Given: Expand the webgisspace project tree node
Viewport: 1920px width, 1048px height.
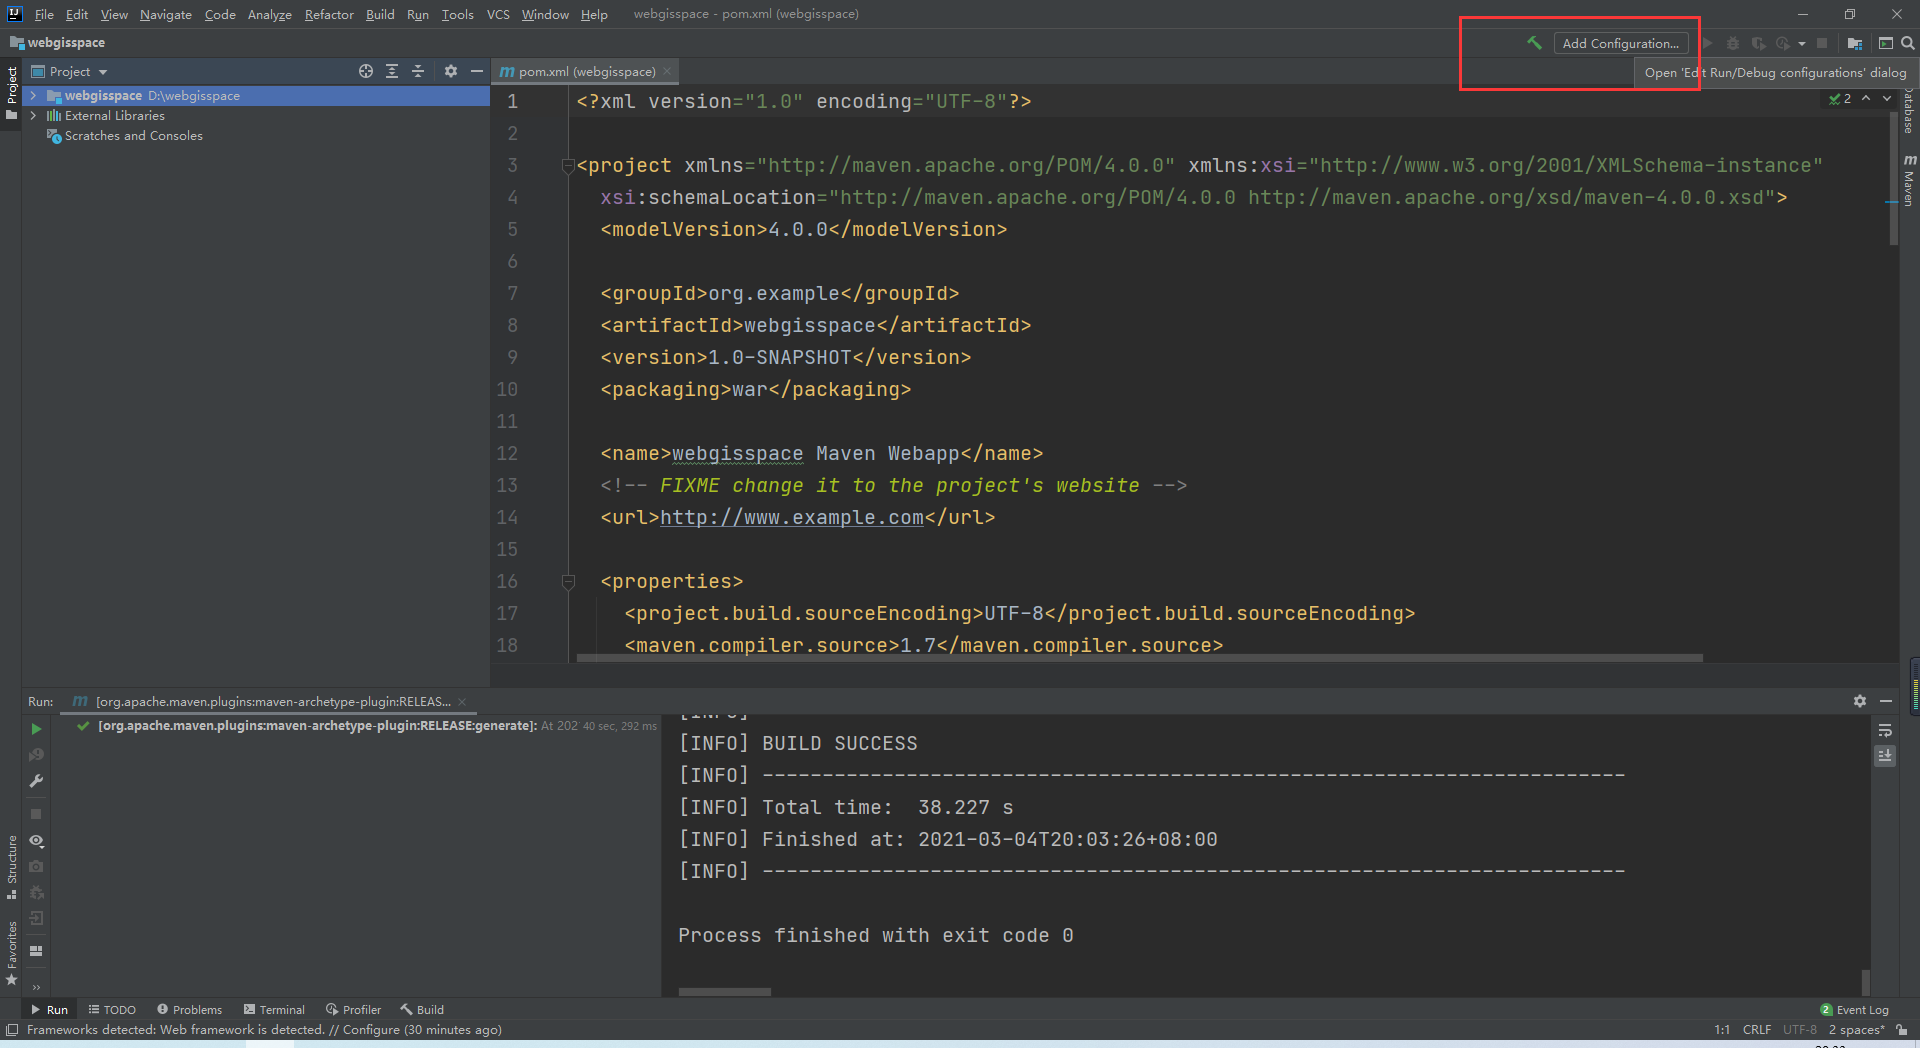Looking at the screenshot, I should pos(34,95).
